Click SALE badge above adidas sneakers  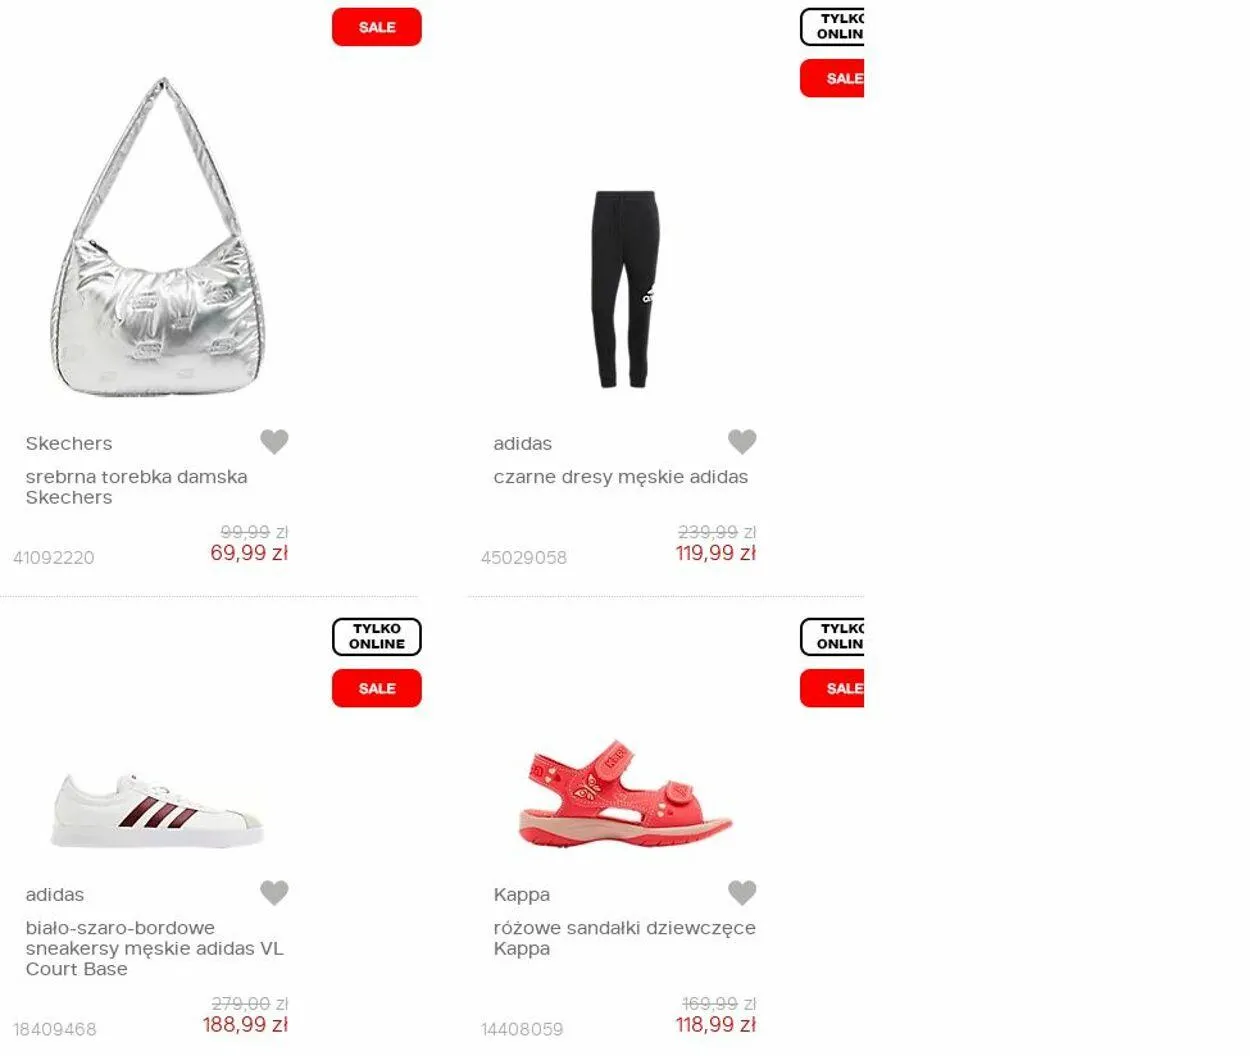pyautogui.click(x=377, y=688)
